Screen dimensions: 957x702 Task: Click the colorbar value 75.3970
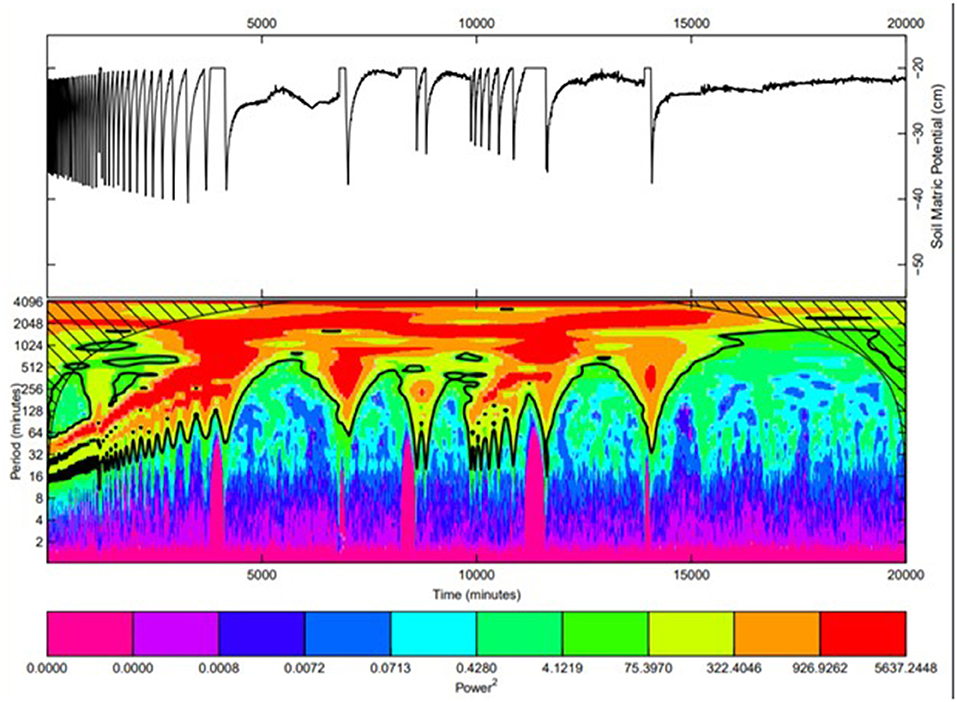tap(648, 668)
